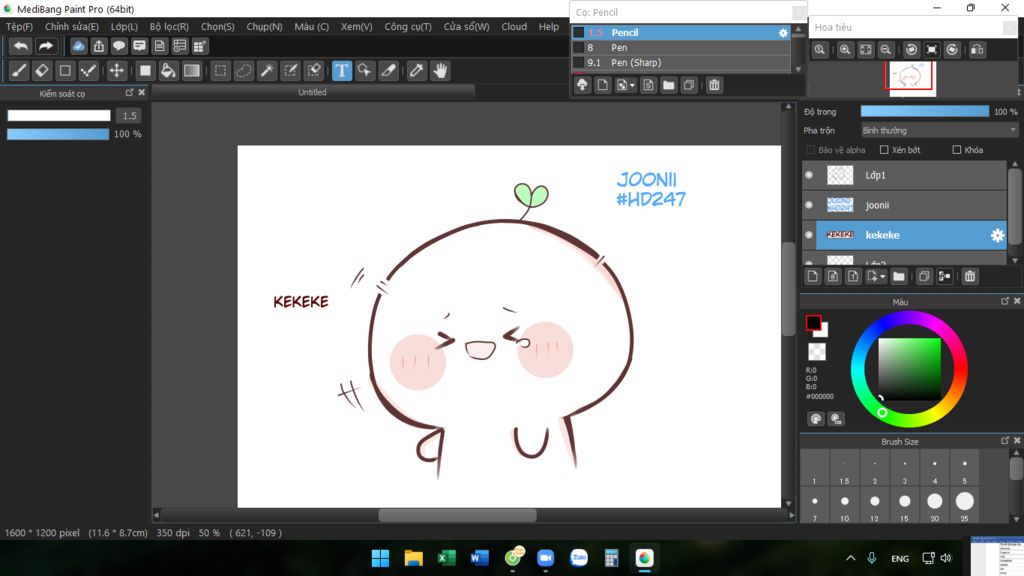Click the brush size value field 1.5
Screen dimensions: 1024x576
click(129, 116)
